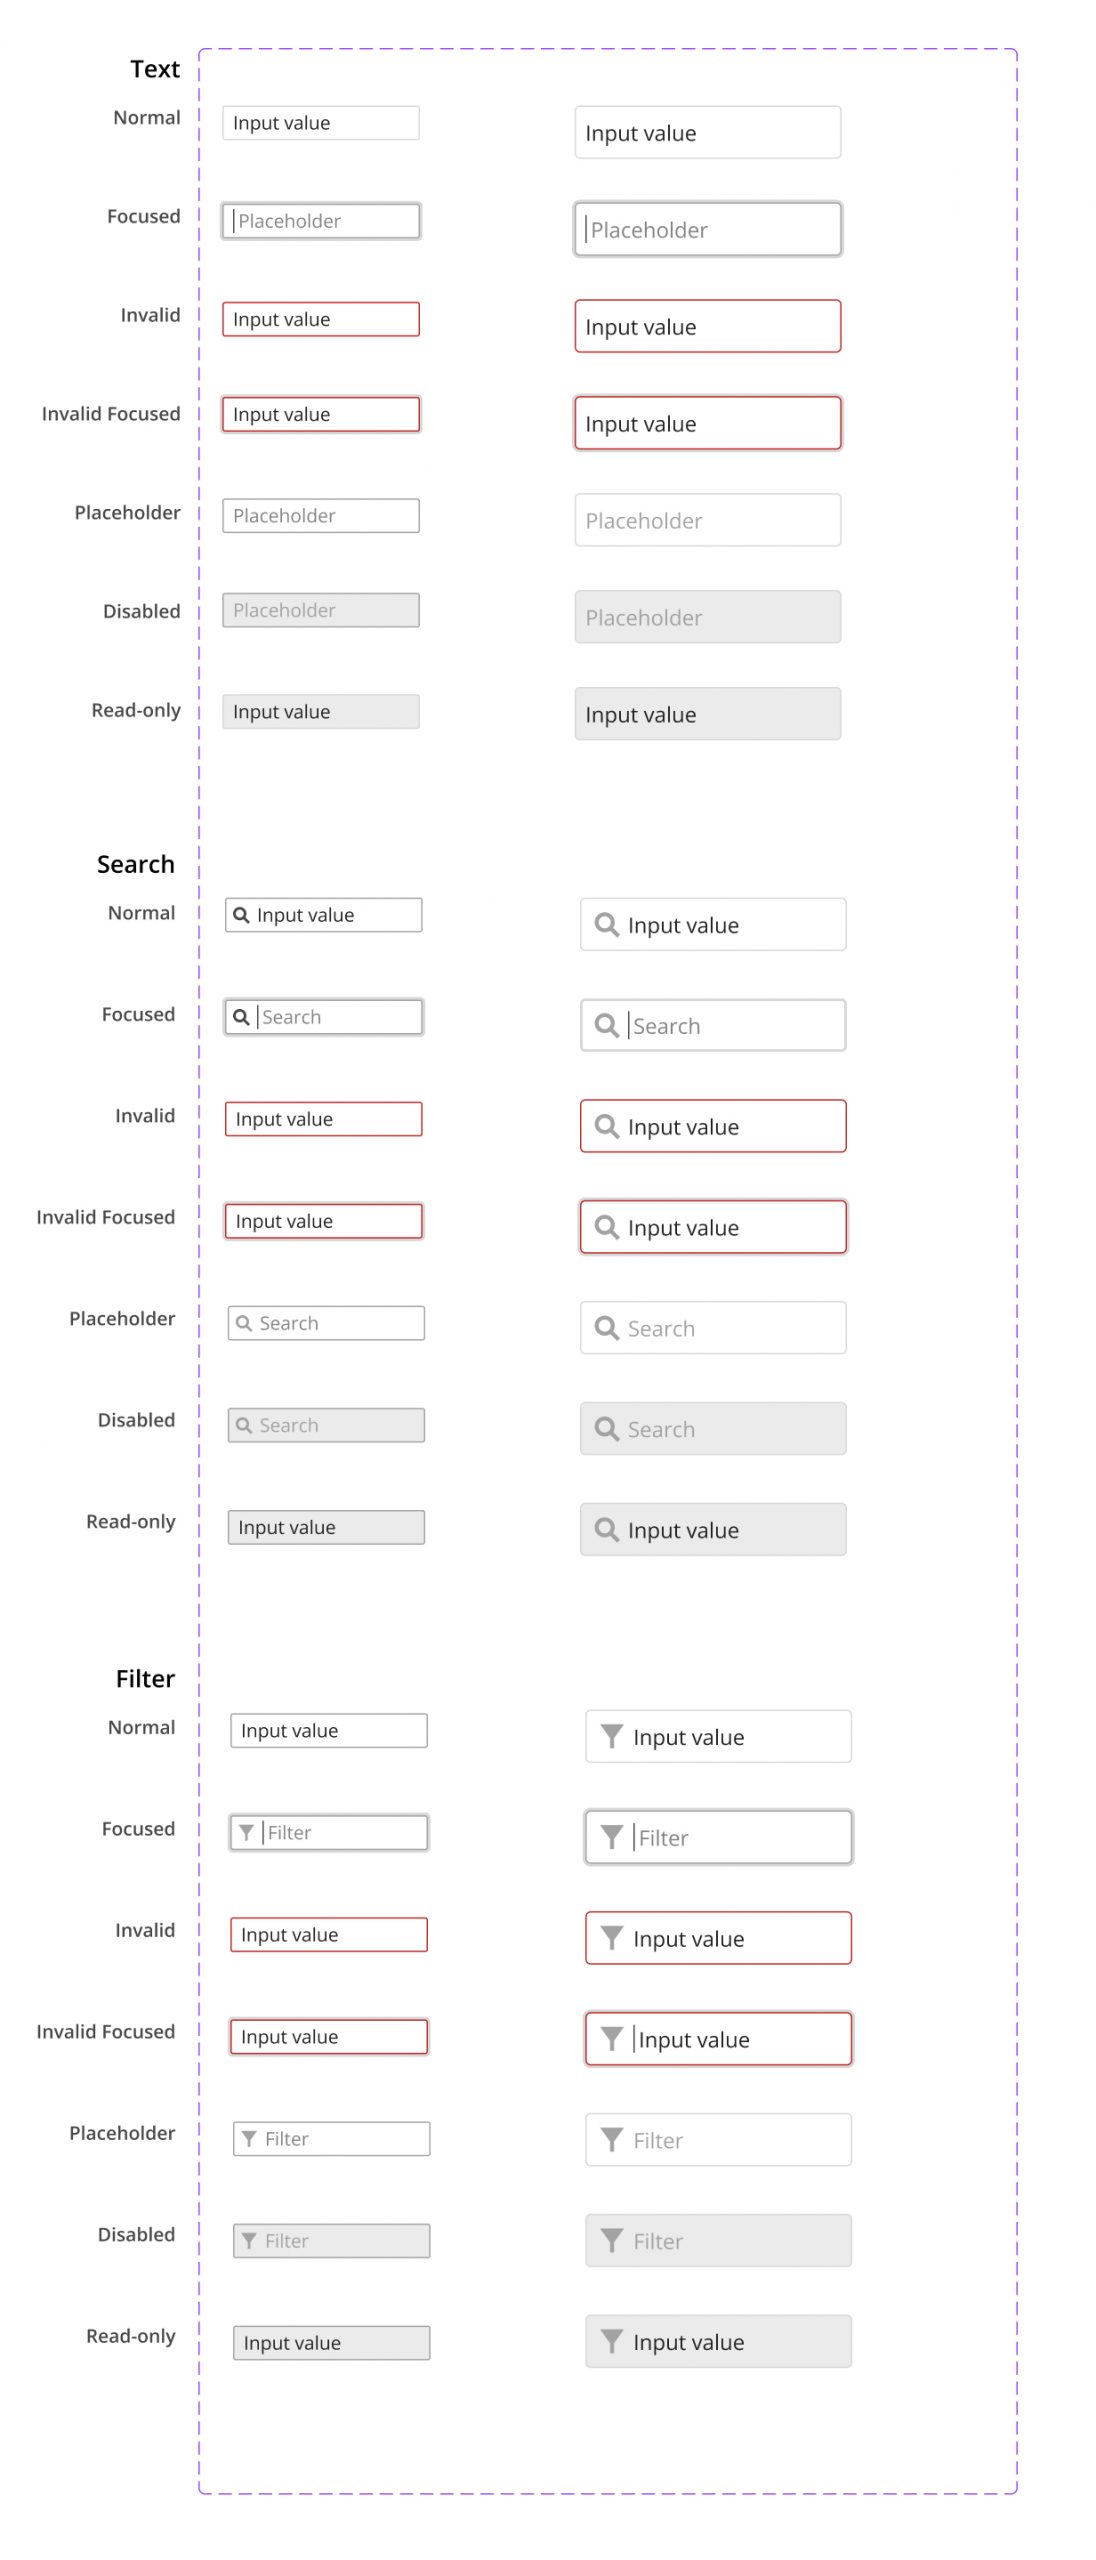Click magnifier icon in small Normal search field
The width and height of the screenshot is (1096, 2560).
point(241,915)
